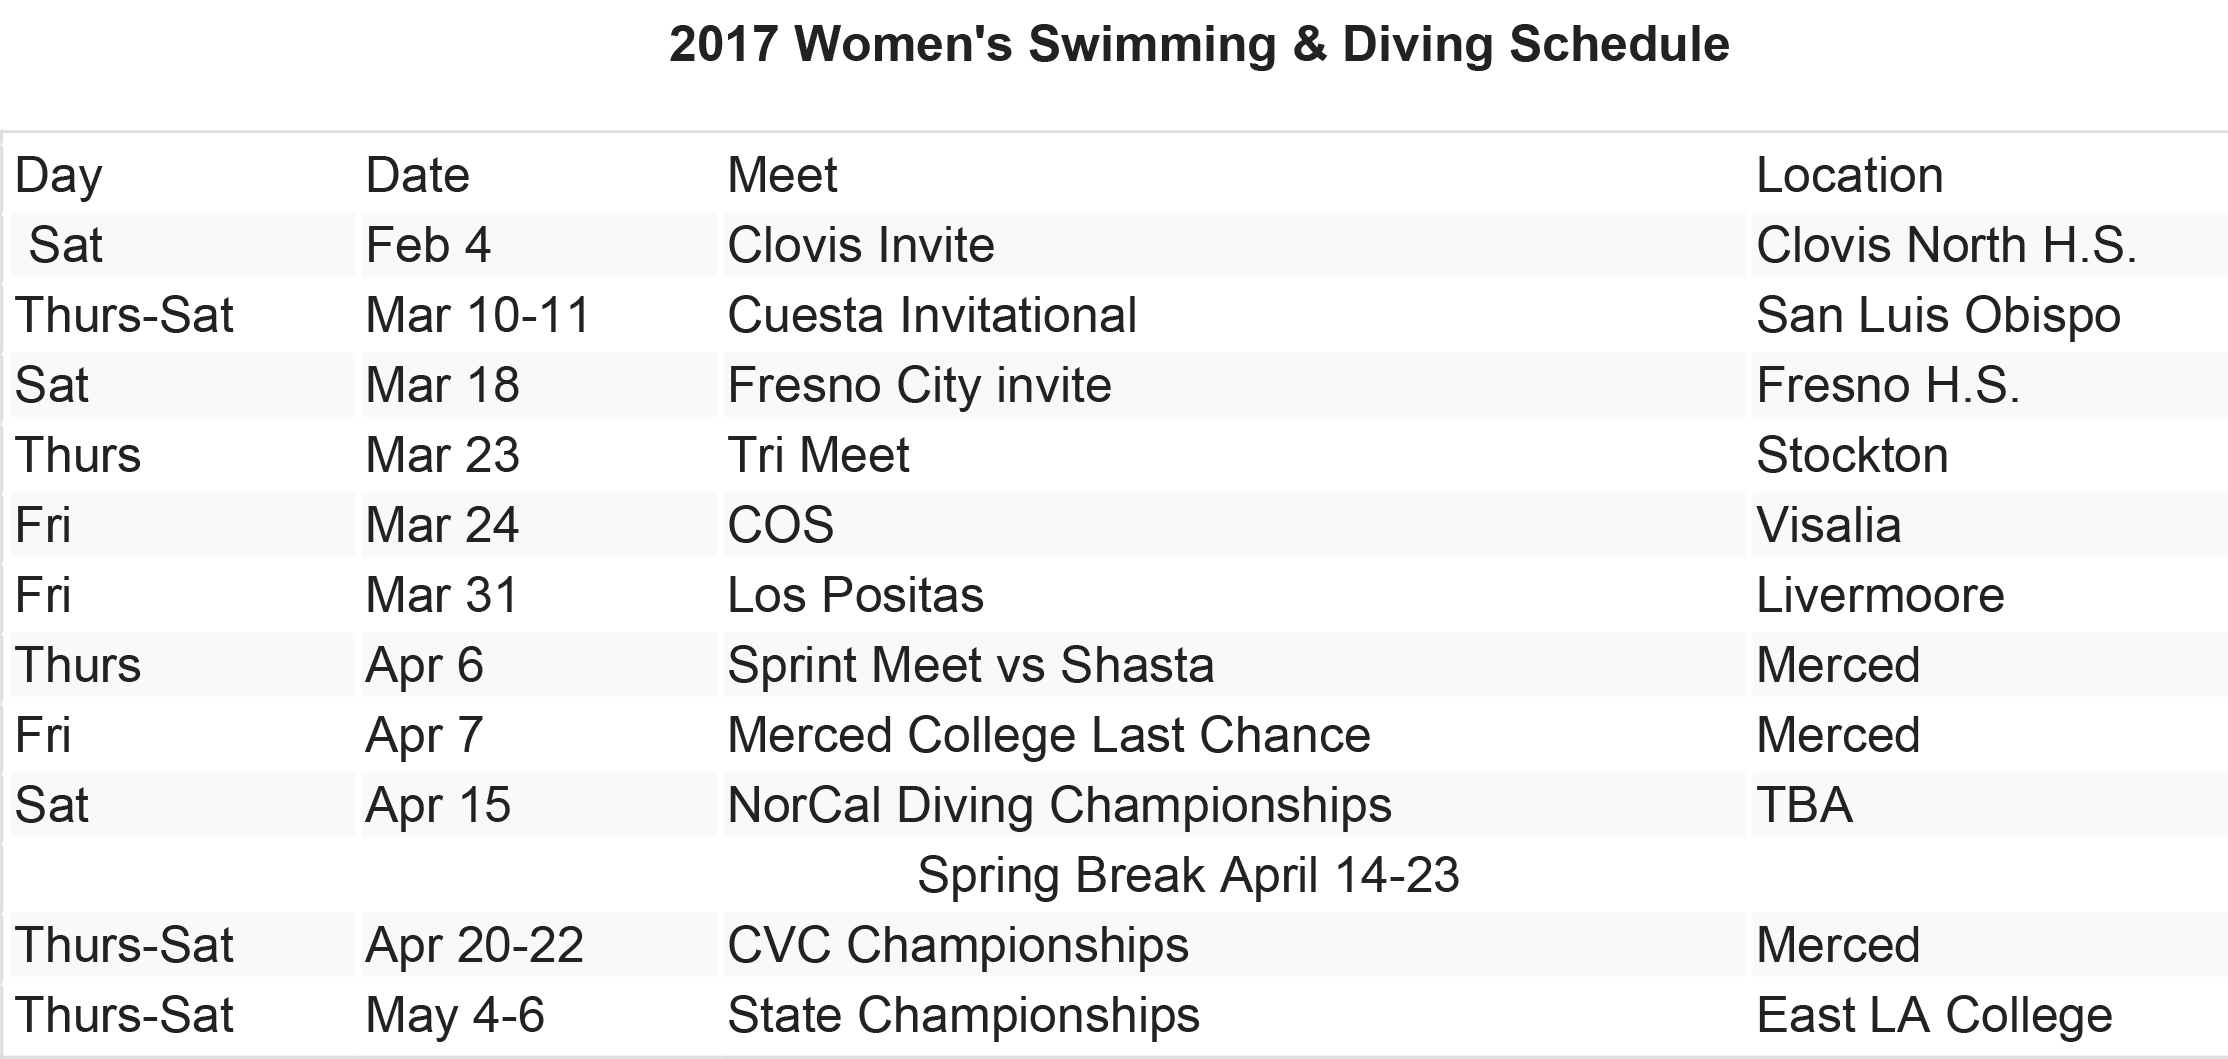Click the Clovis North H.S. location

tap(1946, 245)
